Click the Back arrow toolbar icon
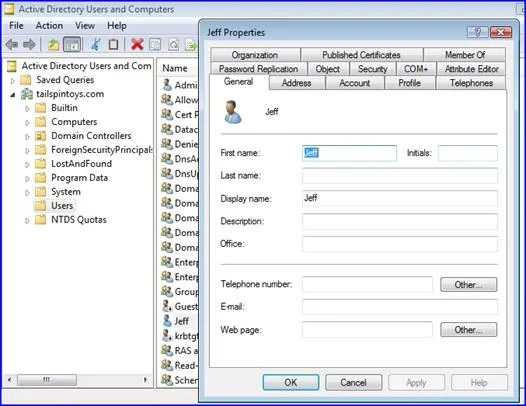Screen dimensions: 526x406 coord(11,44)
